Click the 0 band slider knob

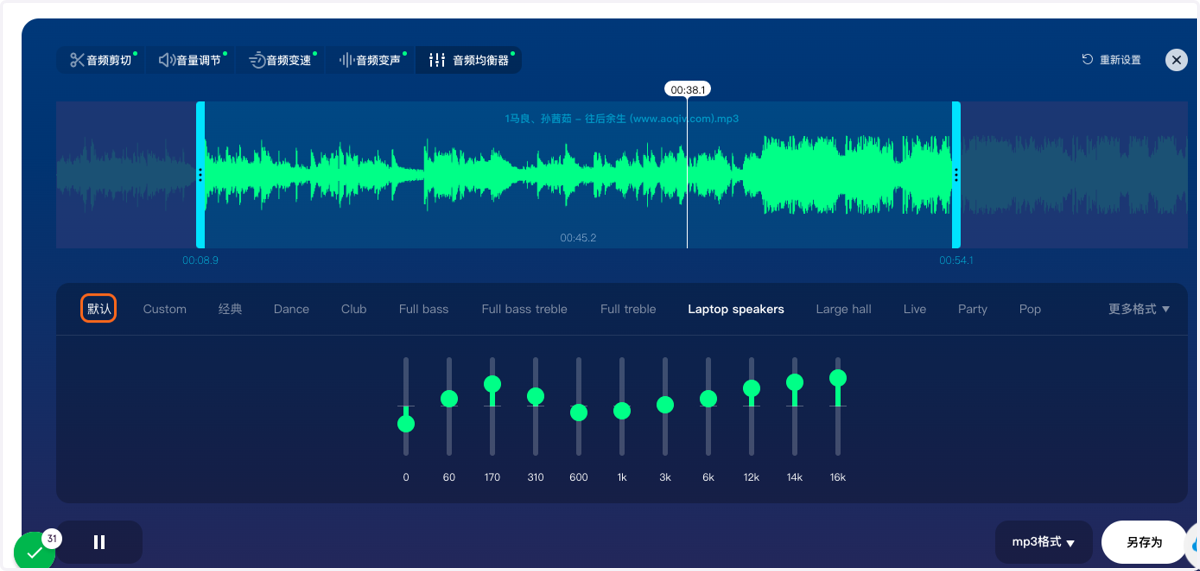406,424
